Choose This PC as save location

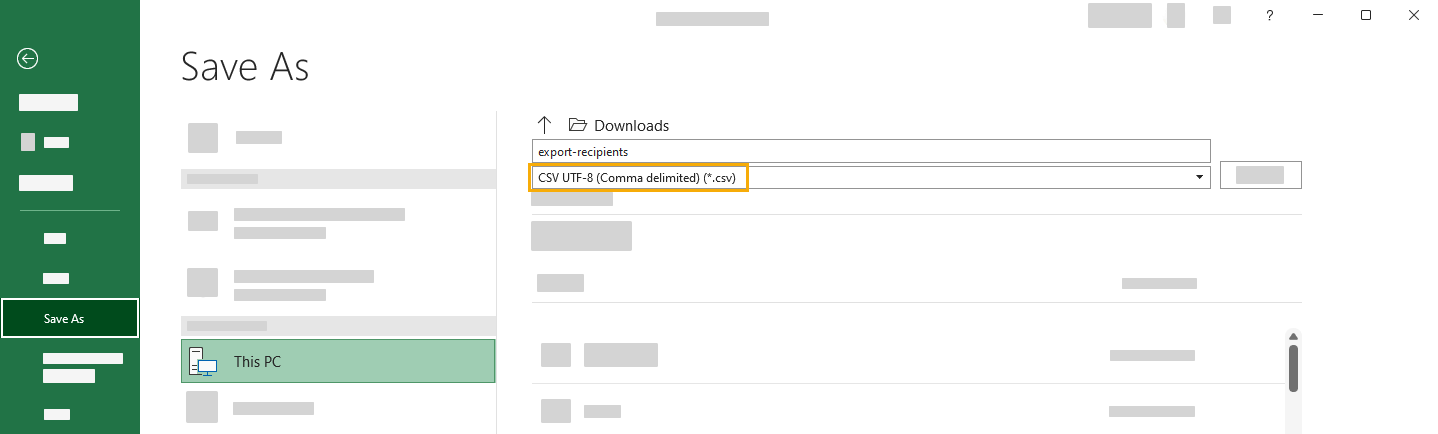pyautogui.click(x=338, y=361)
